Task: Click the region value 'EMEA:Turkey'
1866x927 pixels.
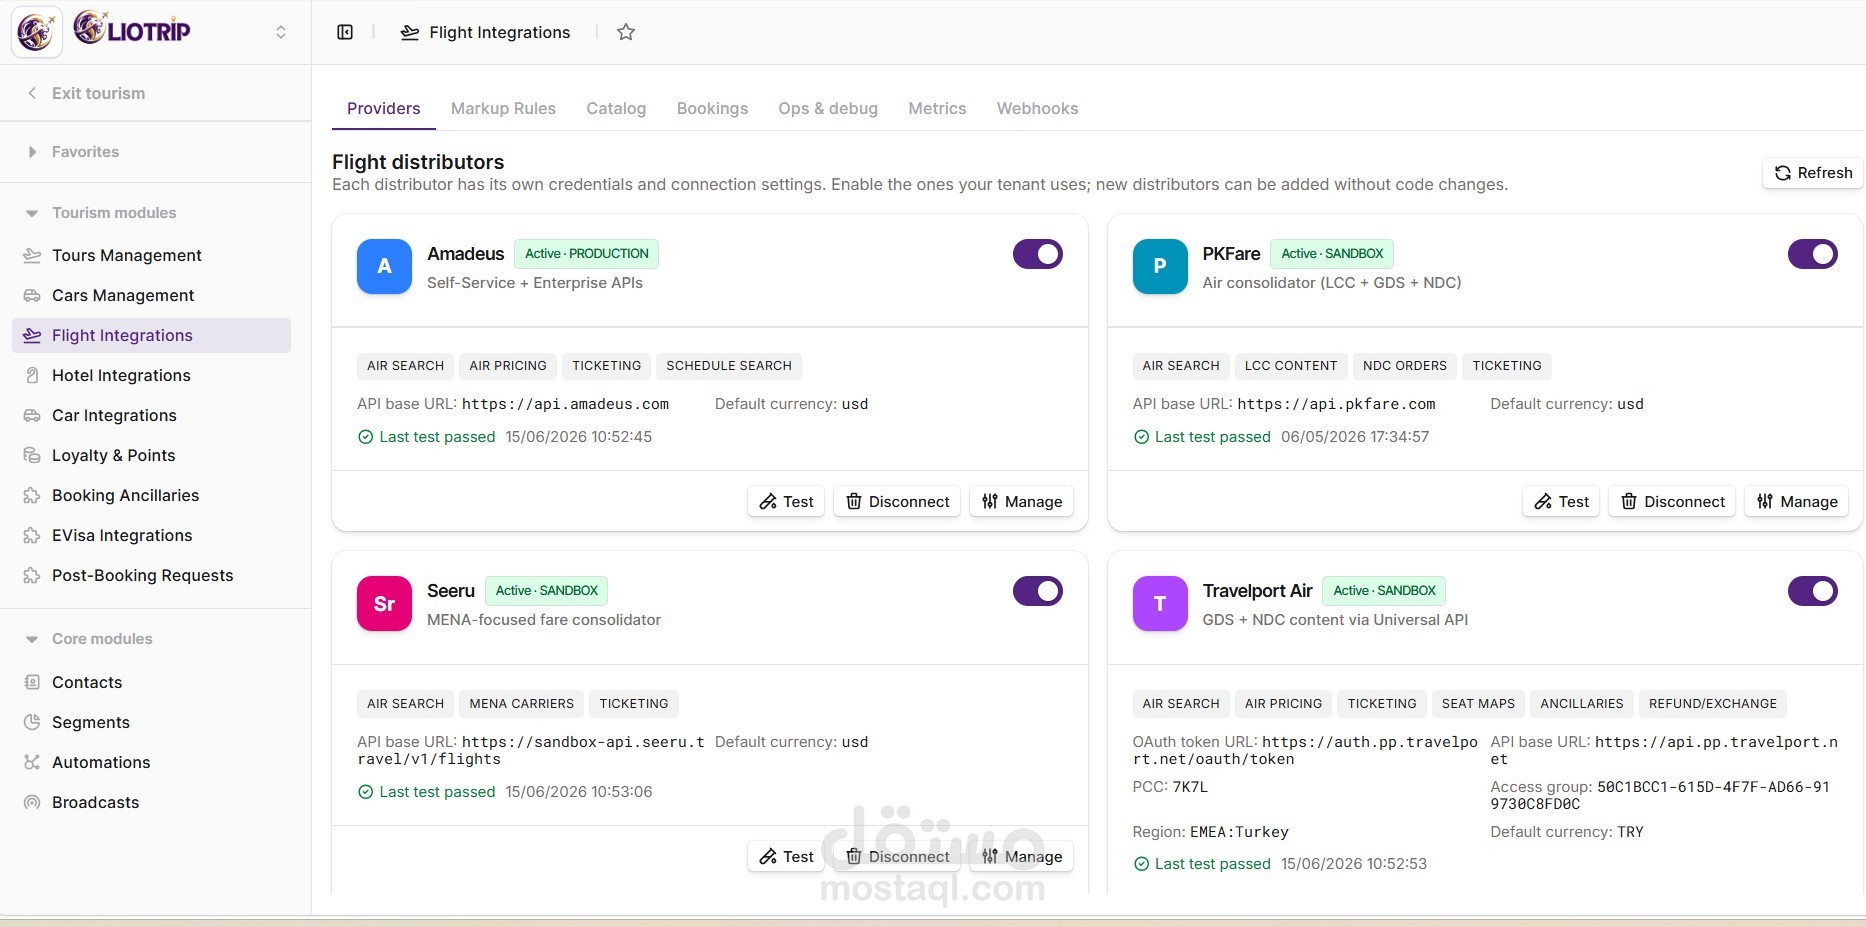Action: click(x=1239, y=832)
